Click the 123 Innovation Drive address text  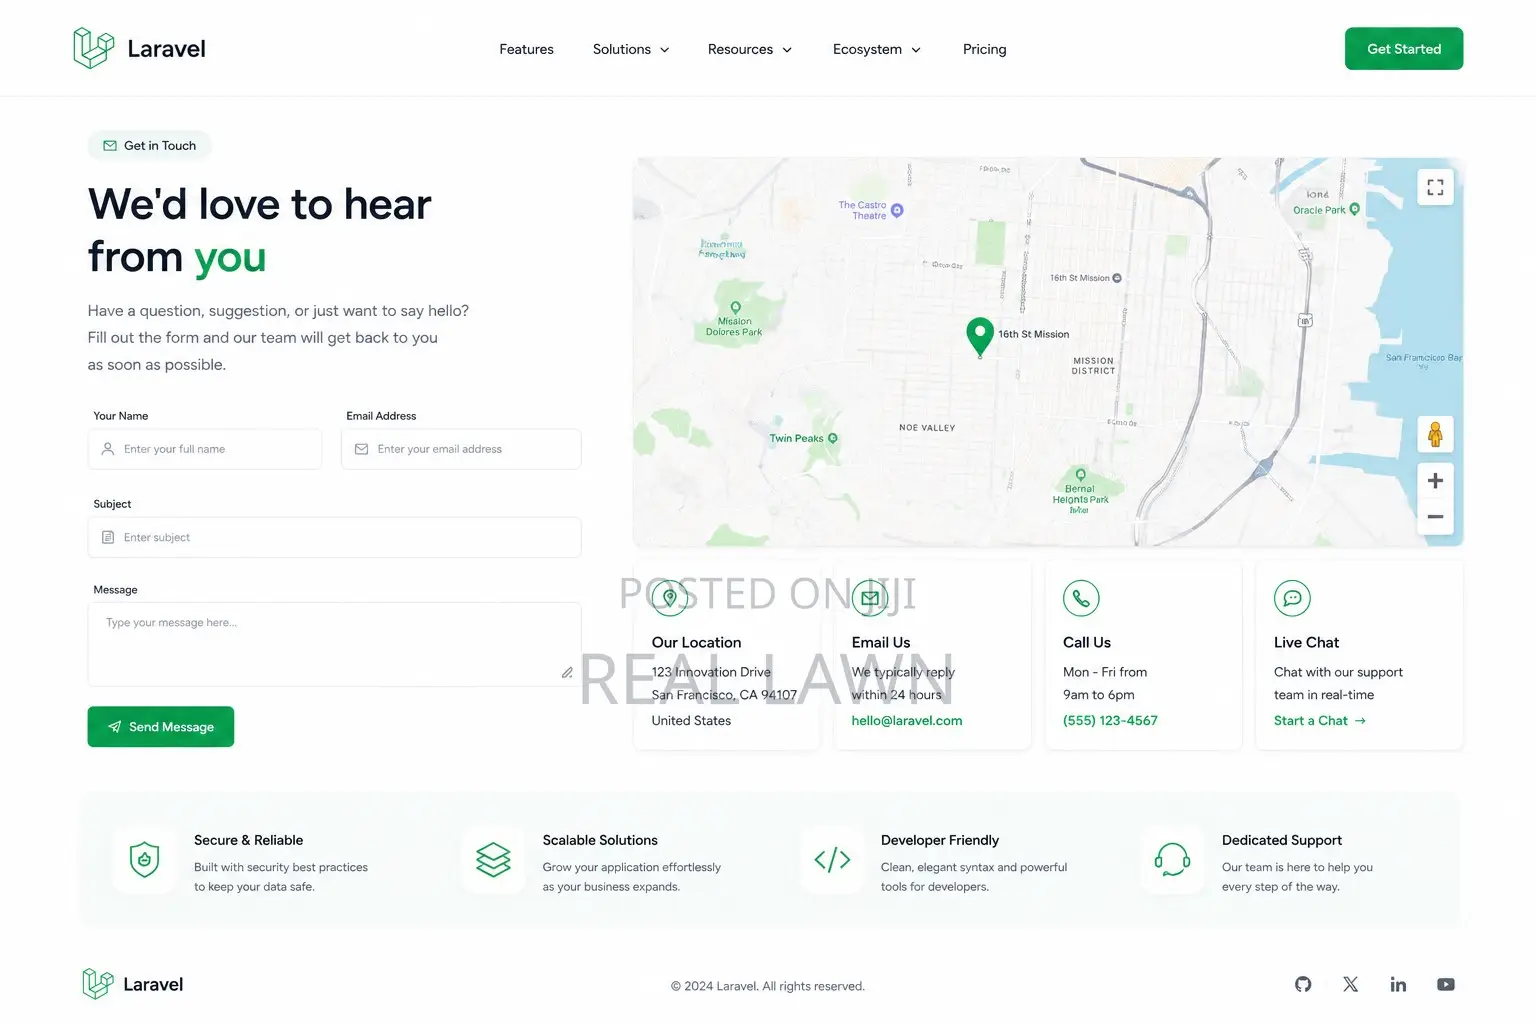click(x=711, y=672)
